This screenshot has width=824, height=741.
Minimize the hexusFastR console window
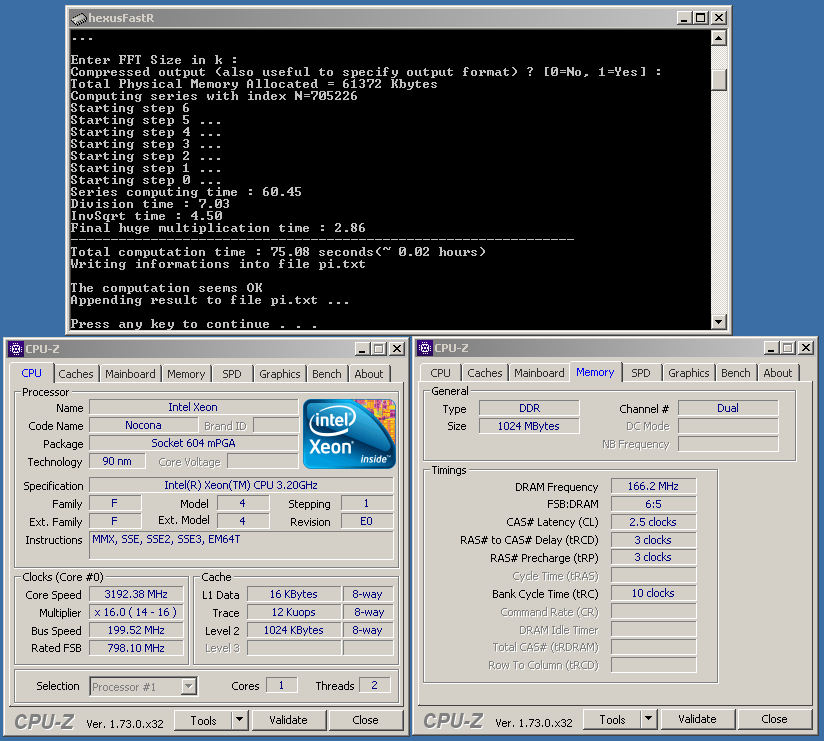point(684,18)
